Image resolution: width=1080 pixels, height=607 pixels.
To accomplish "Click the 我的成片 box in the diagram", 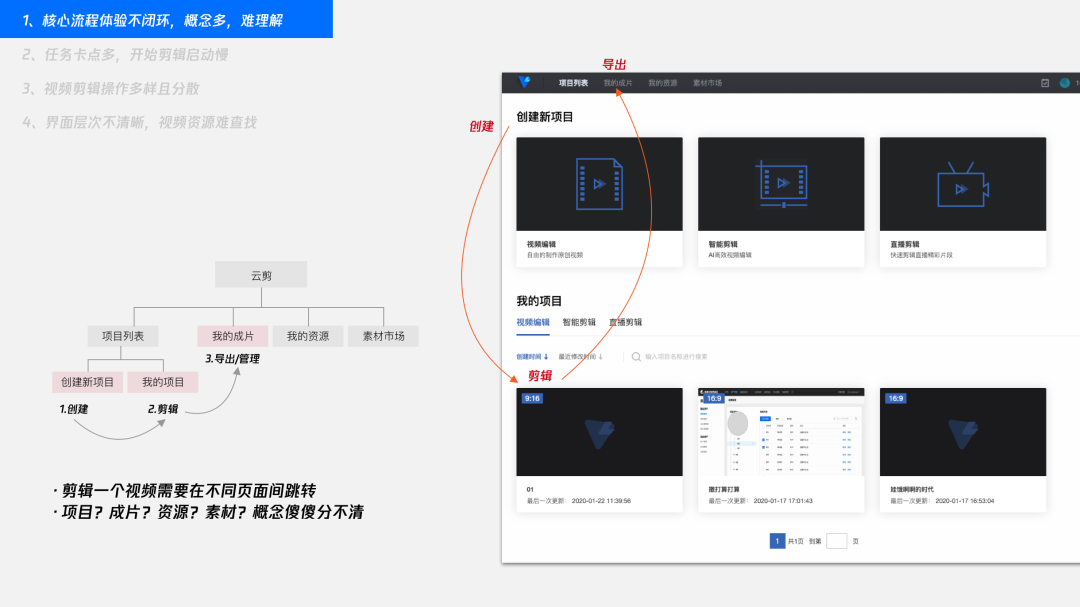I will (x=233, y=336).
